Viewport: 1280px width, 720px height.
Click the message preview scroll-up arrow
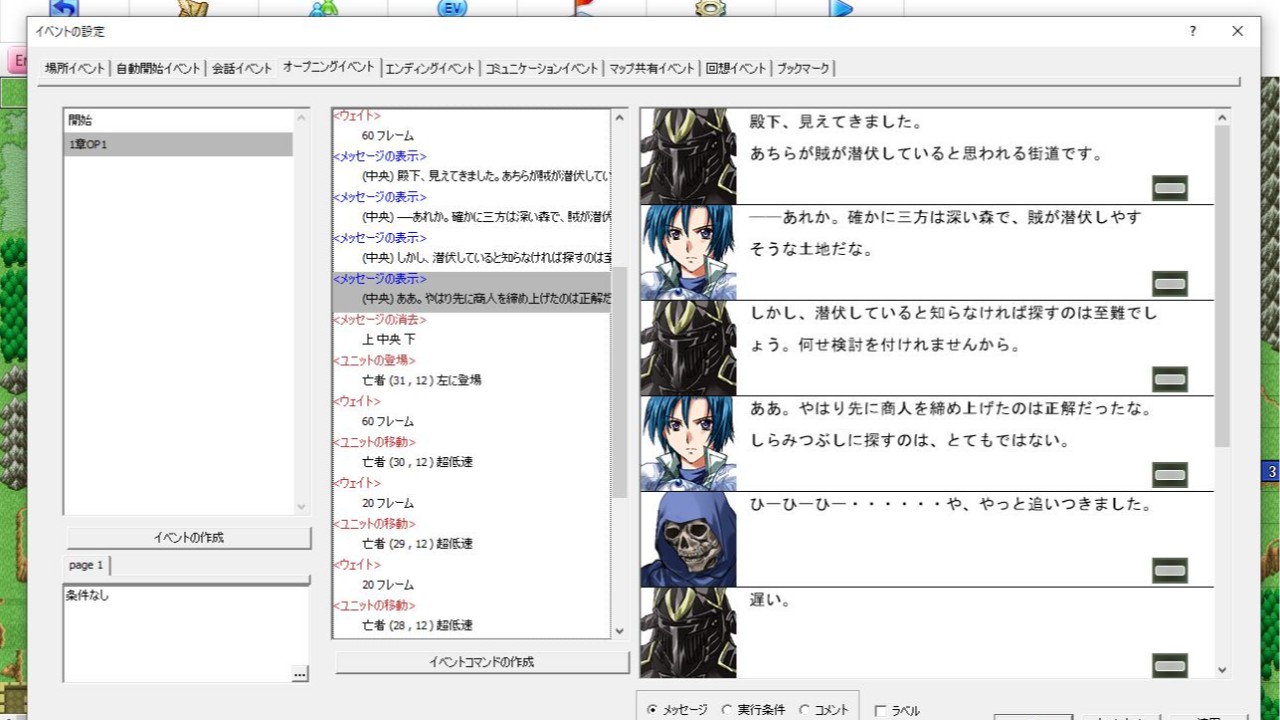[x=1222, y=117]
